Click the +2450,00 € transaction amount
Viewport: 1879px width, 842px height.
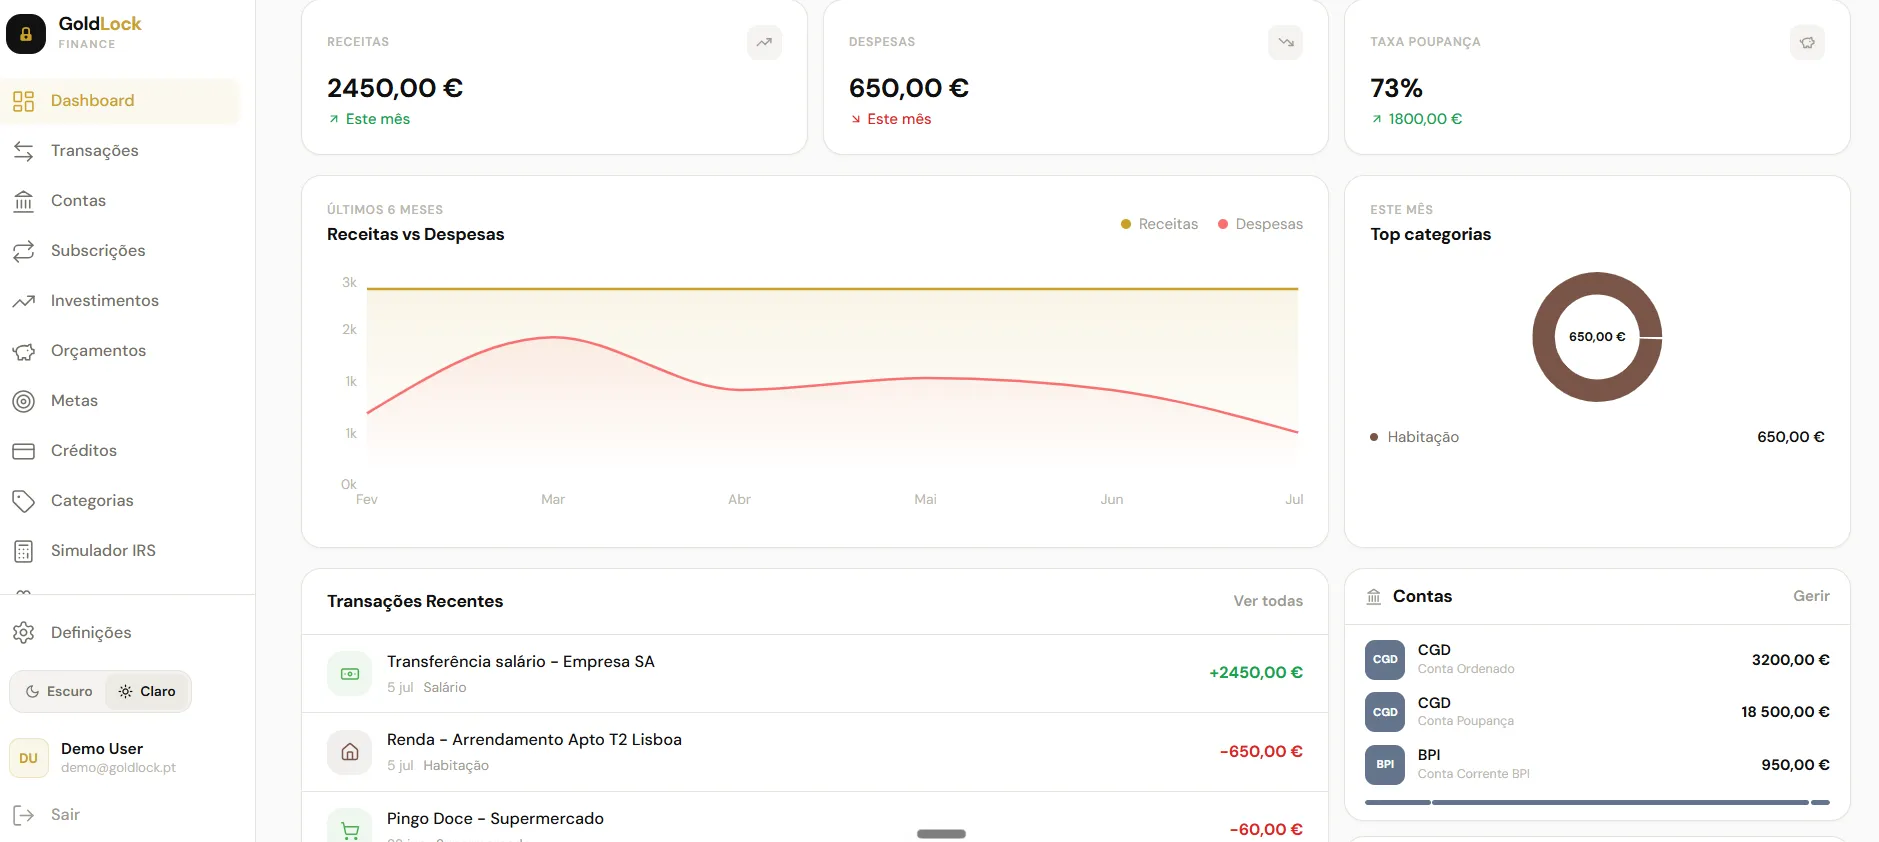point(1256,673)
